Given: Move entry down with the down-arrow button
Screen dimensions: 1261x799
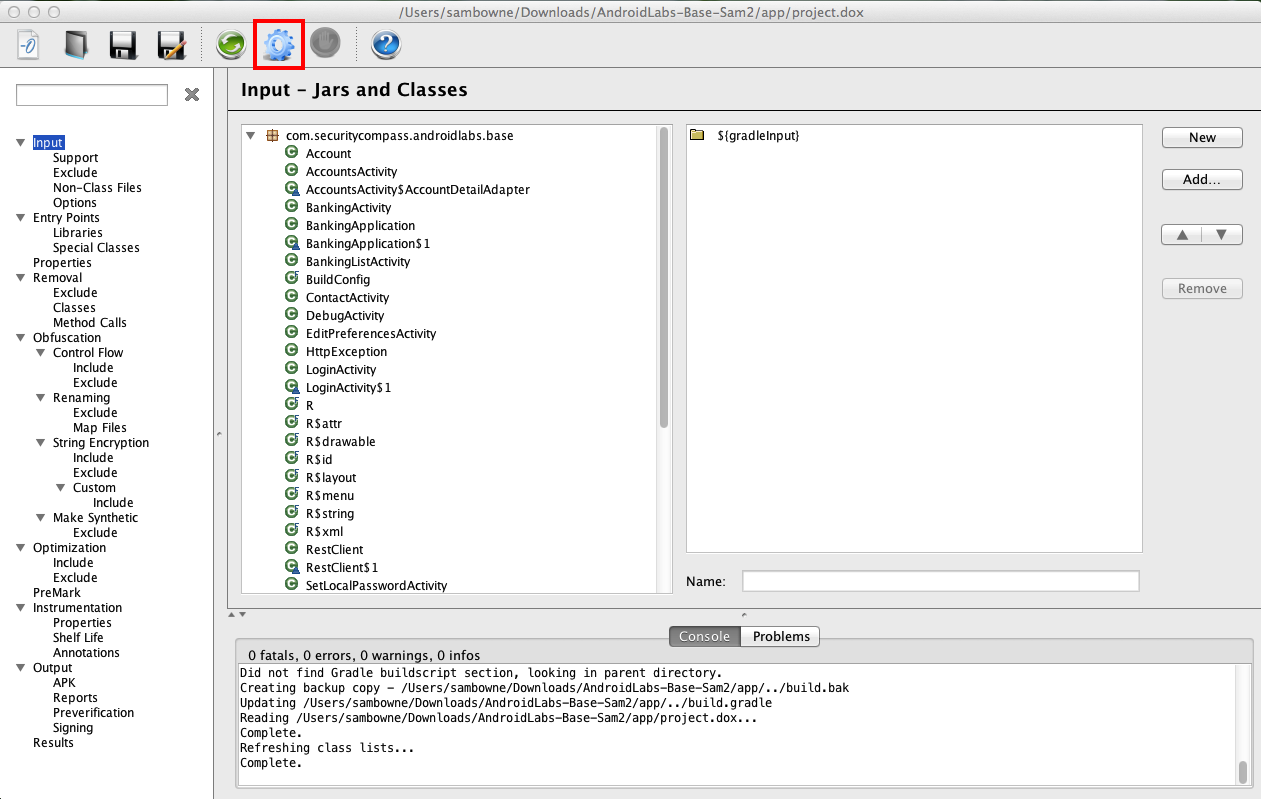Looking at the screenshot, I should pyautogui.click(x=1222, y=235).
